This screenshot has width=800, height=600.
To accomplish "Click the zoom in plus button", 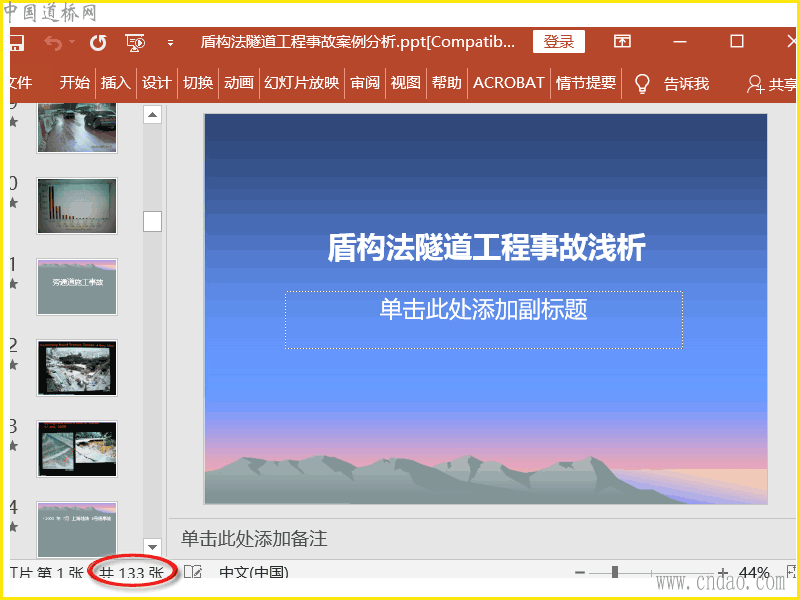I will 722,572.
